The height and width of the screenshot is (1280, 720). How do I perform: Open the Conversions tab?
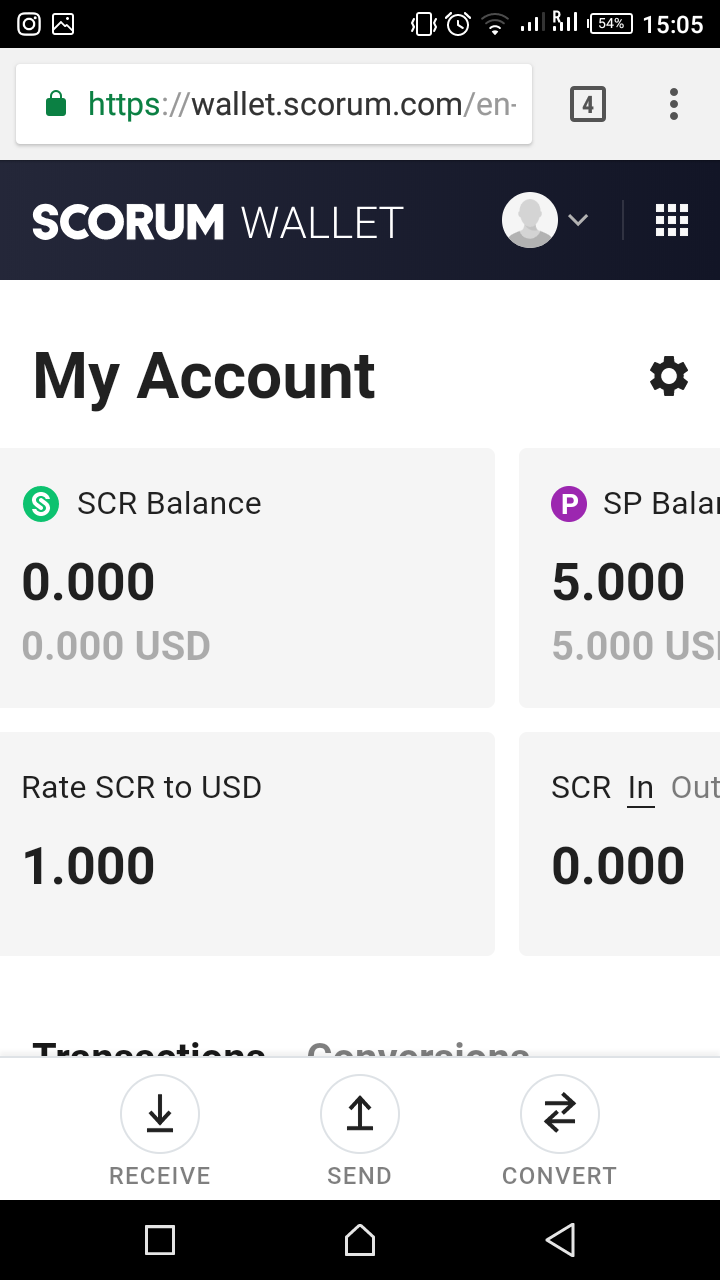click(x=418, y=1050)
